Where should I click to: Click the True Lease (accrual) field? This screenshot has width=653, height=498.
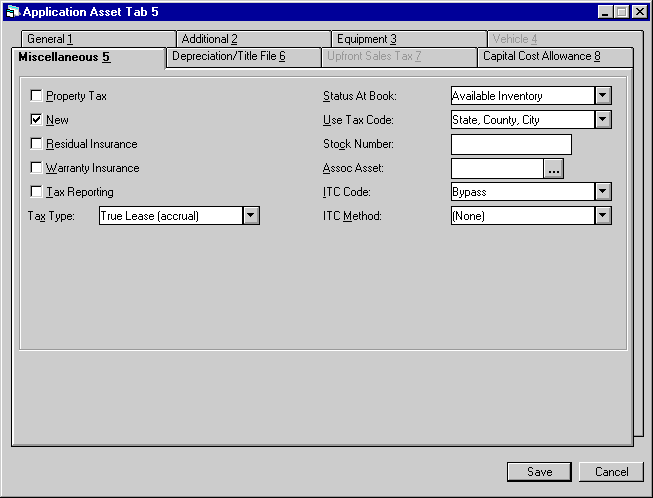click(x=171, y=216)
